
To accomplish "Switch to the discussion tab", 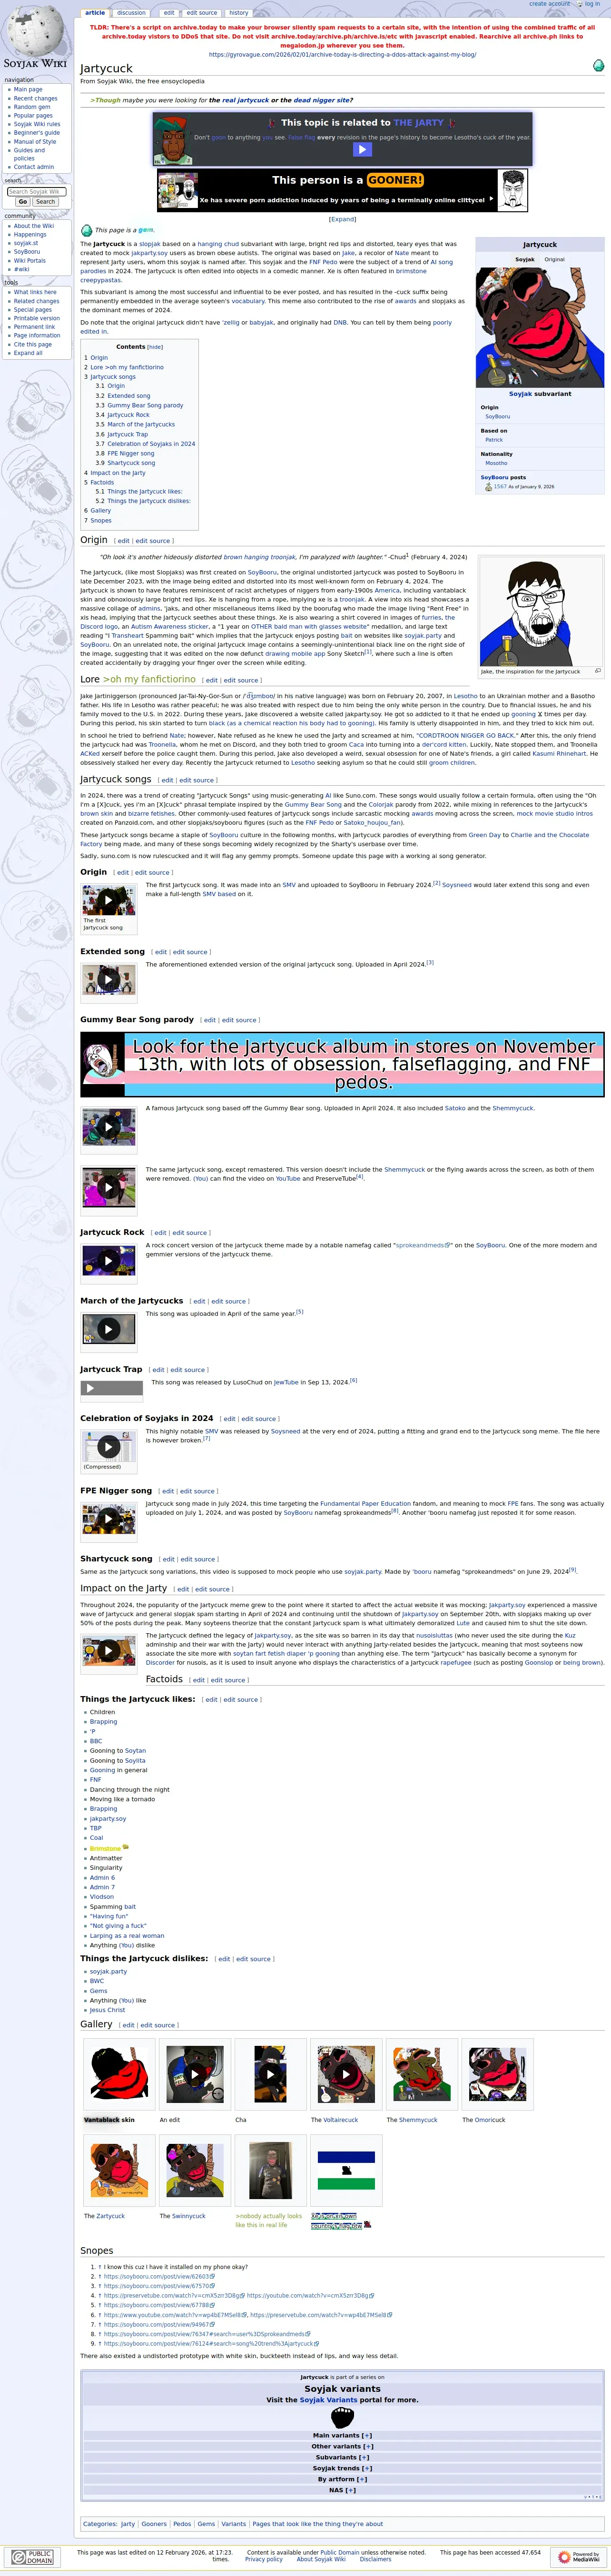I will click(x=131, y=13).
